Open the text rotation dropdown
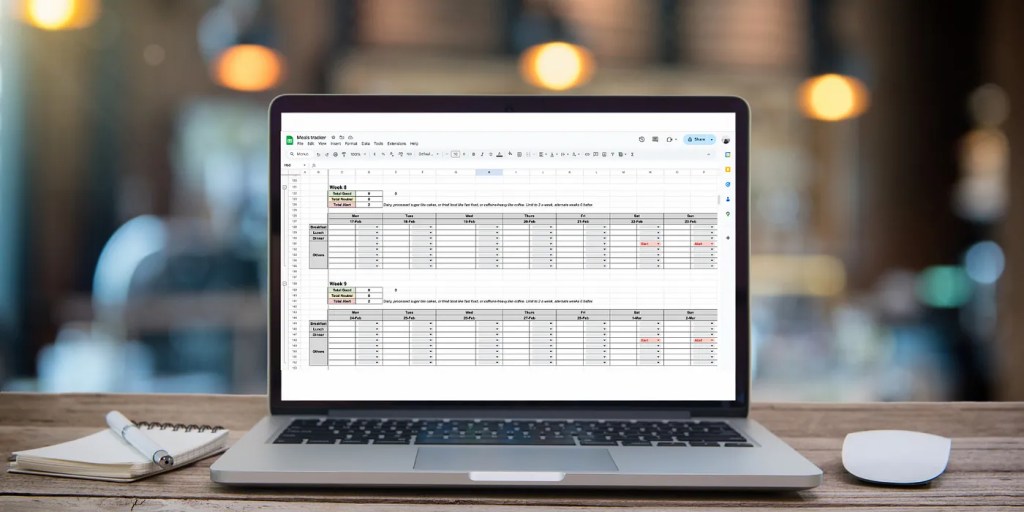 click(x=576, y=154)
